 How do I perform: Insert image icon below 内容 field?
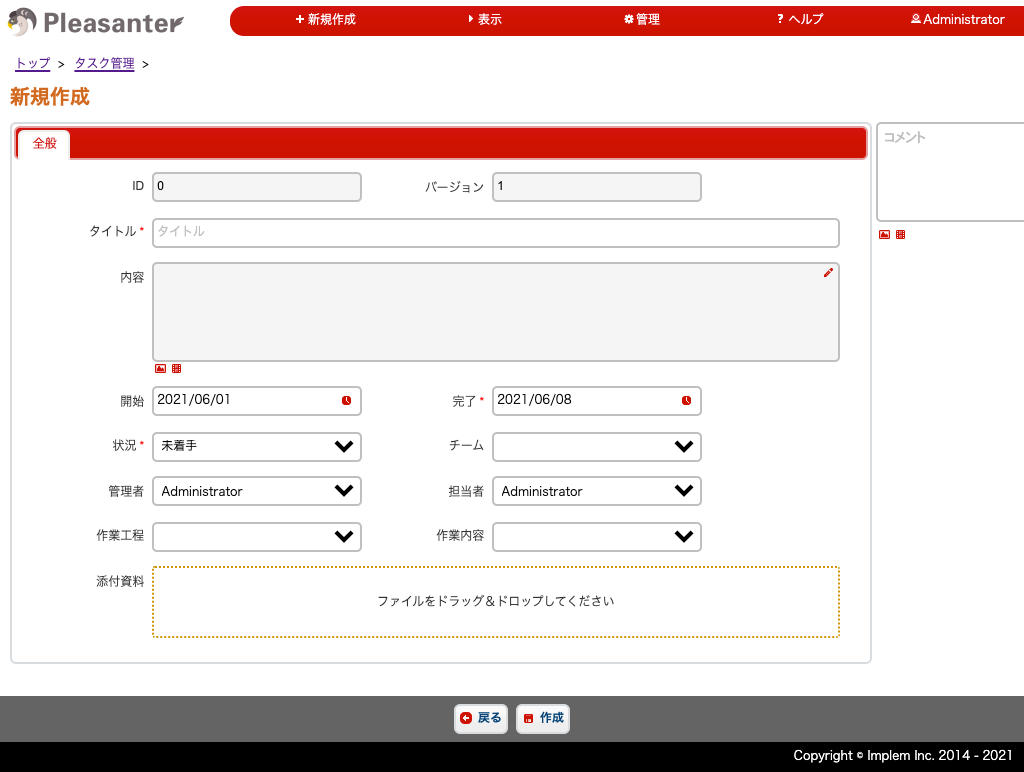point(160,369)
